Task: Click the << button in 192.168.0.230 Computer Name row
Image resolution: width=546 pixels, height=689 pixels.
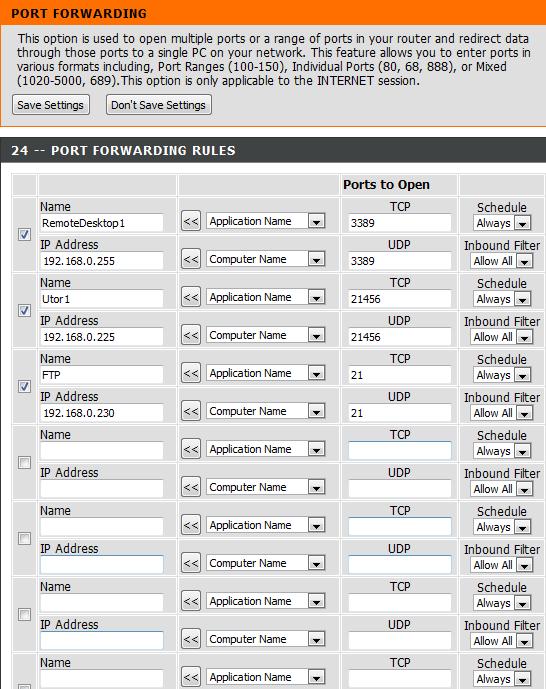Action: pyautogui.click(x=191, y=411)
